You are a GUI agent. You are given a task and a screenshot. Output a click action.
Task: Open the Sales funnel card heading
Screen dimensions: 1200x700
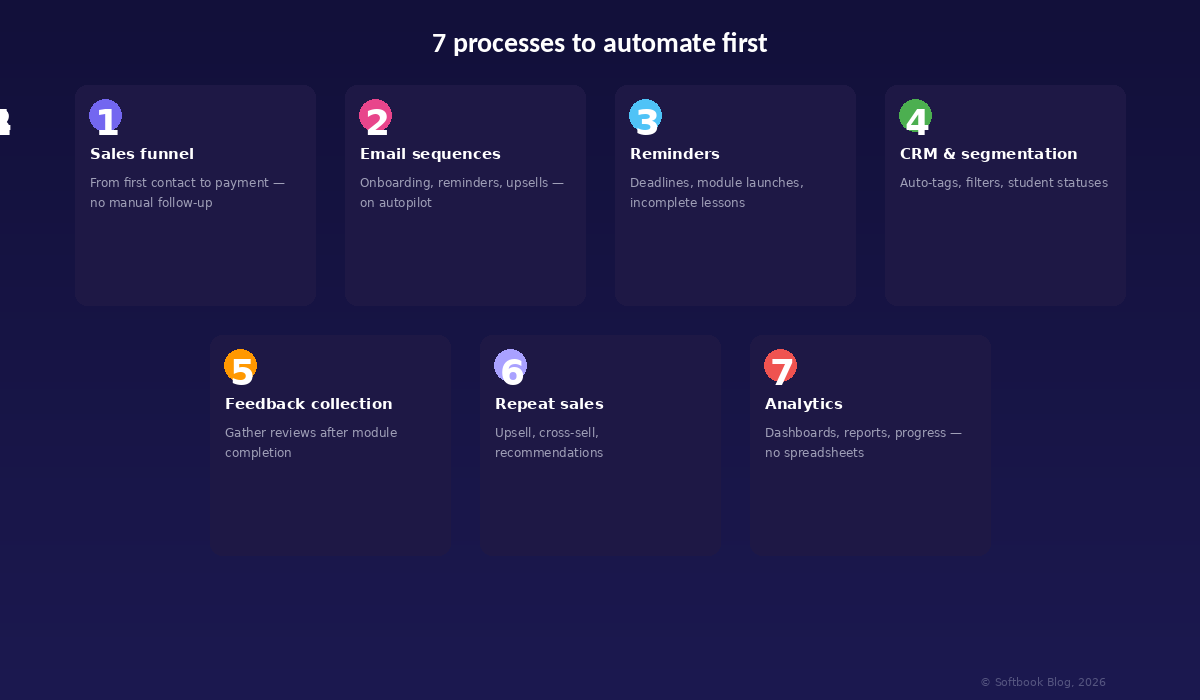coord(142,154)
